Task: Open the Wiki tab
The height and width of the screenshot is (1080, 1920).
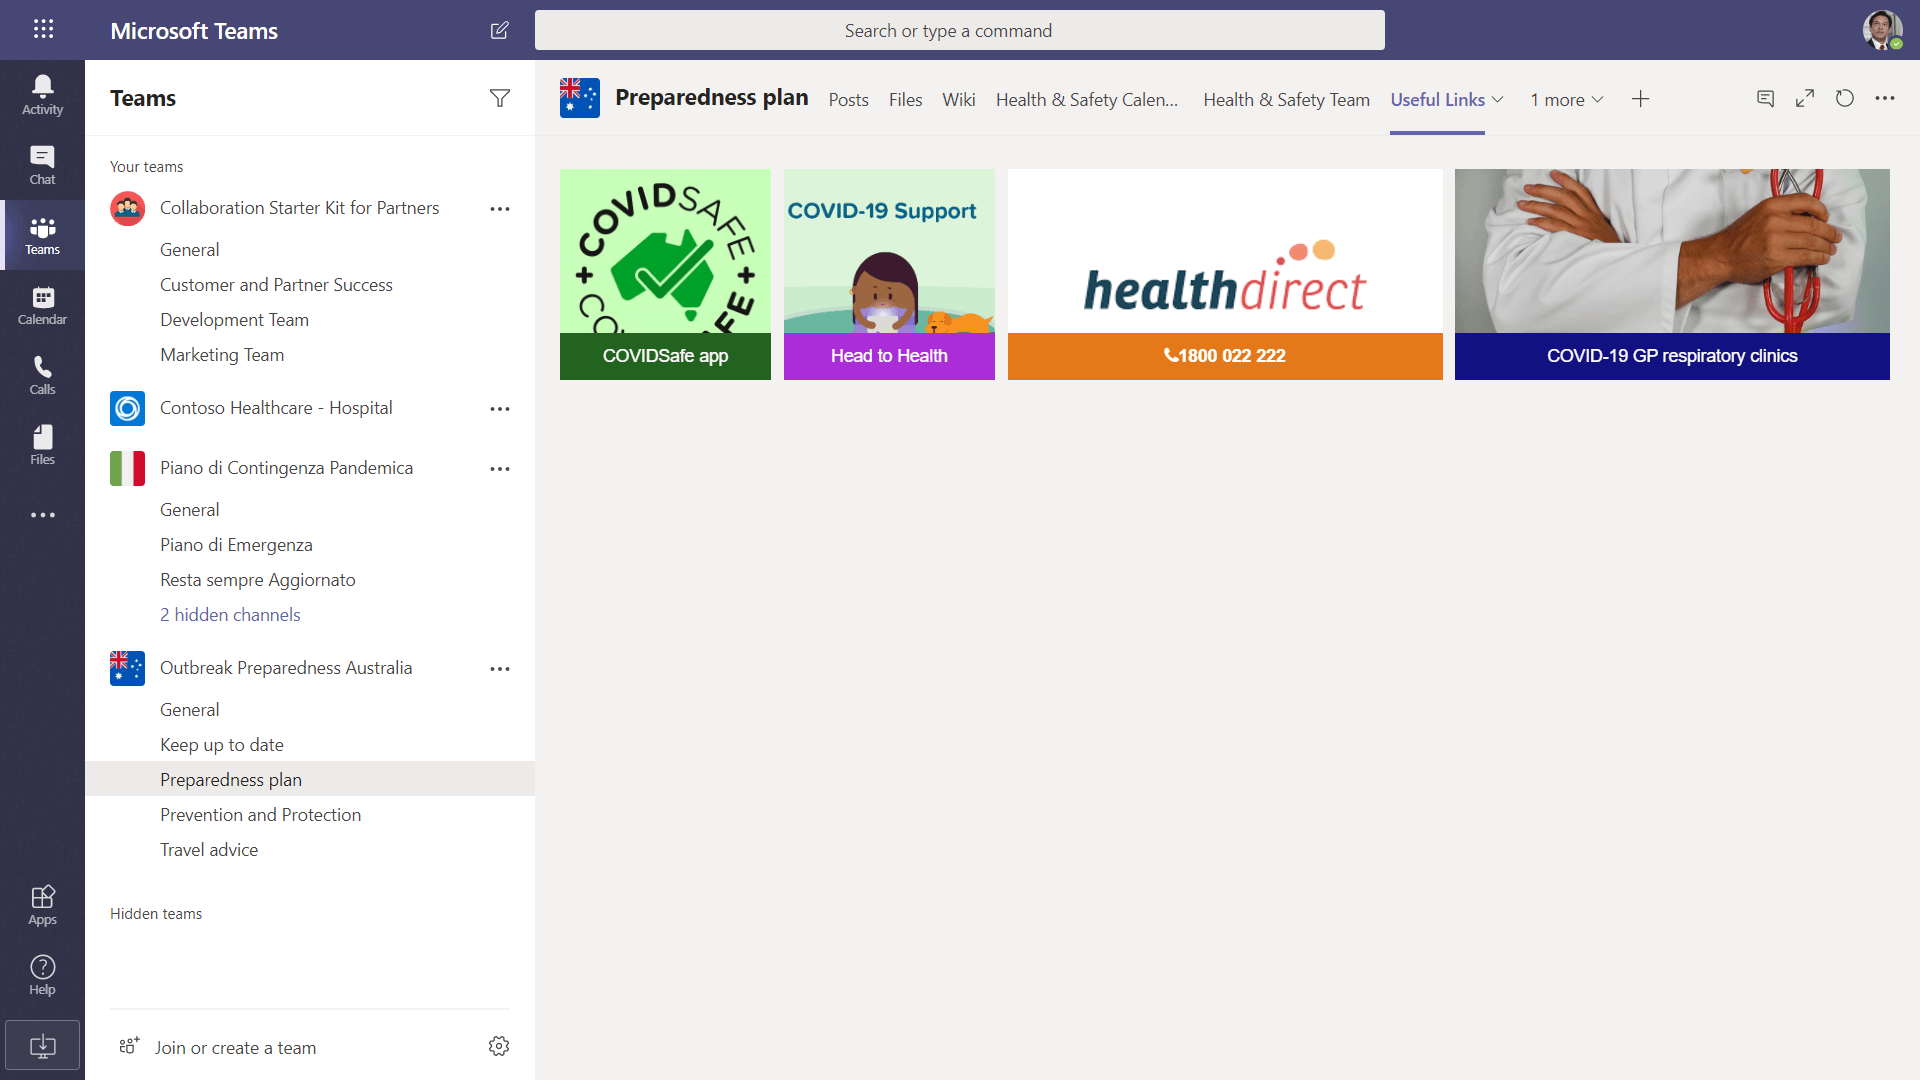Action: [x=958, y=100]
